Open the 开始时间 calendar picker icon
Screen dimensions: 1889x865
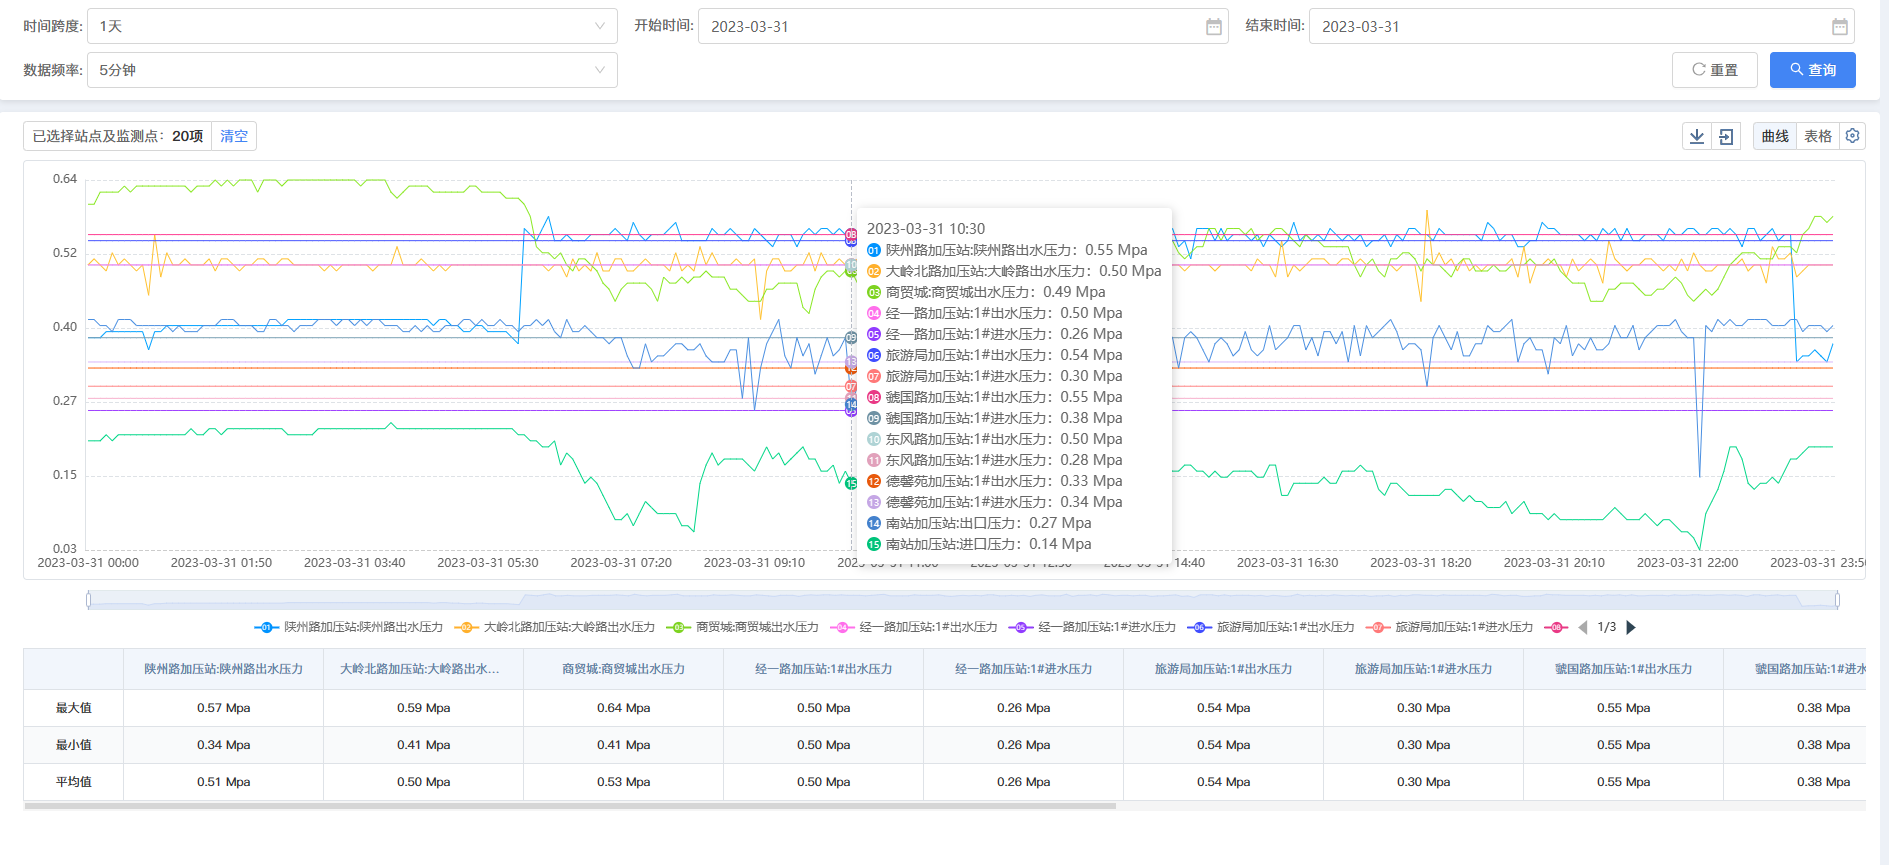[x=1213, y=27]
